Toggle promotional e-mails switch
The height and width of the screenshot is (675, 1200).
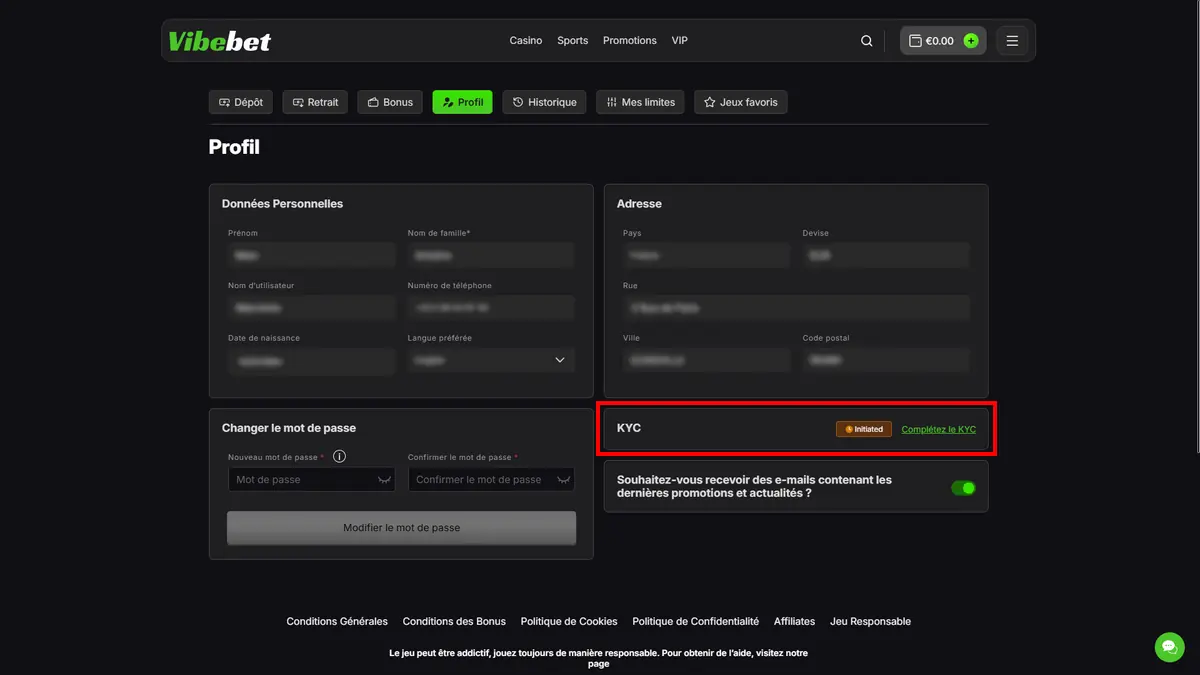(x=963, y=488)
